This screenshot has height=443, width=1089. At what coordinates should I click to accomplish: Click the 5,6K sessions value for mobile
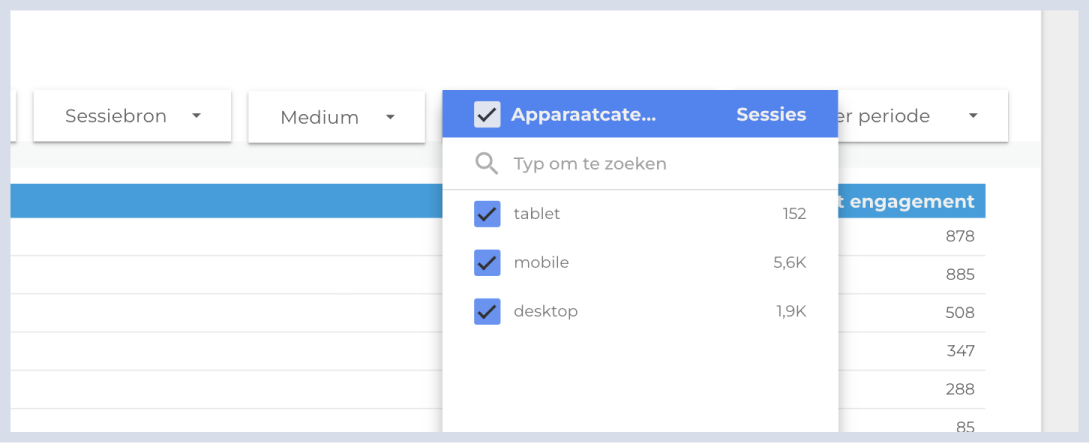click(x=790, y=262)
